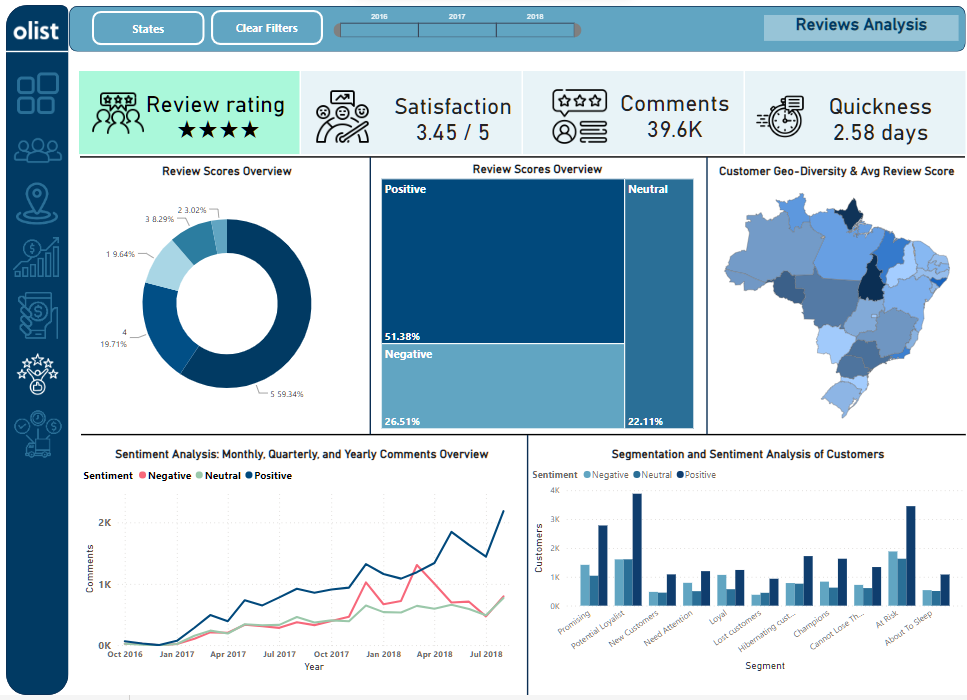Select the star reviews page icon
This screenshot has height=700, width=967.
pyautogui.click(x=37, y=373)
